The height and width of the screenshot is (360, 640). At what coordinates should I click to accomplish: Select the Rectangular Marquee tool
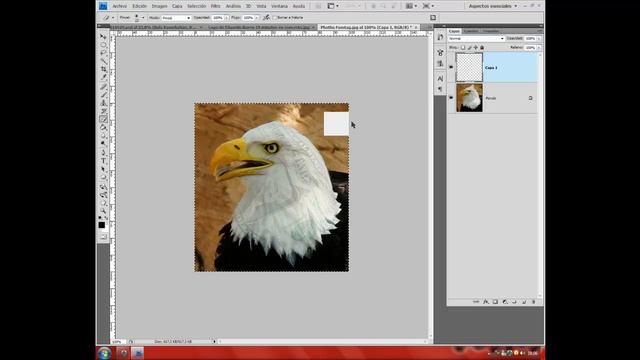103,44
